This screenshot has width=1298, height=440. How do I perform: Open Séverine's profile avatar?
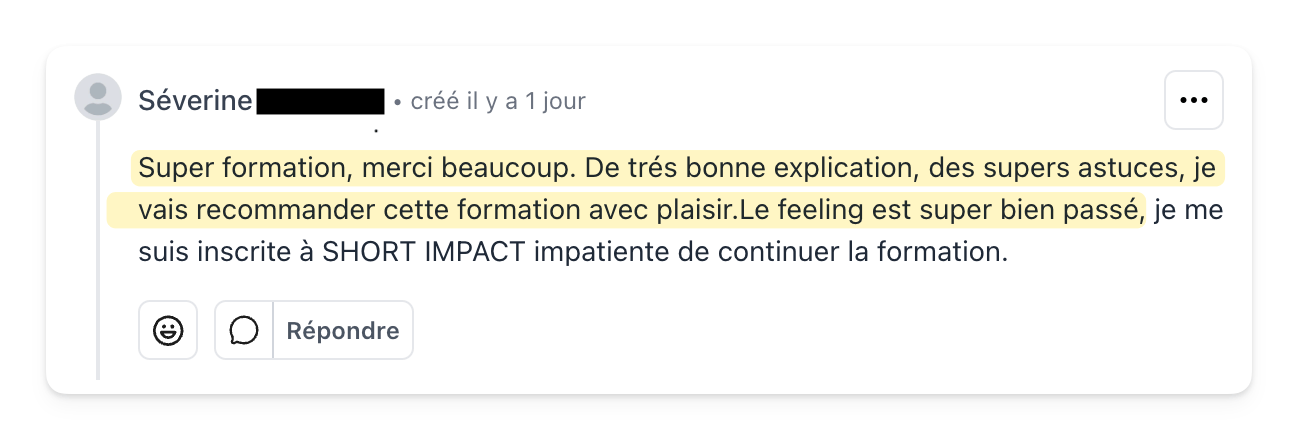pyautogui.click(x=98, y=98)
